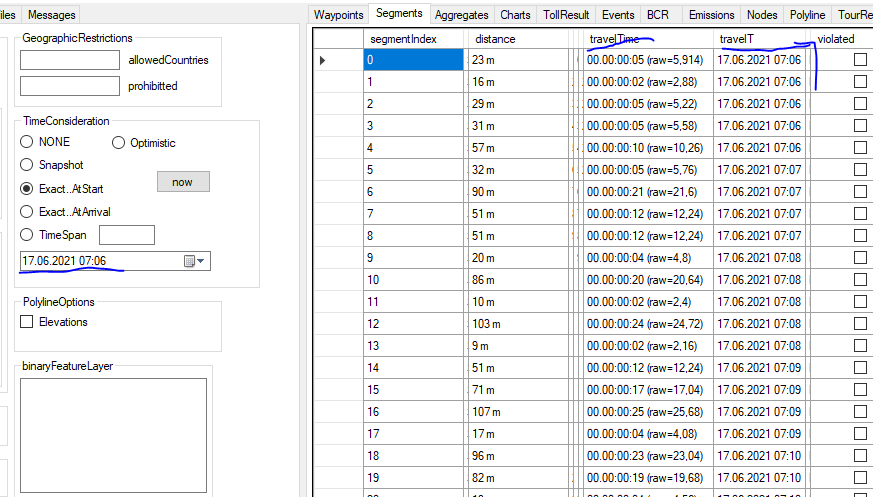
Task: Open the Messages tab
Action: tap(50, 15)
